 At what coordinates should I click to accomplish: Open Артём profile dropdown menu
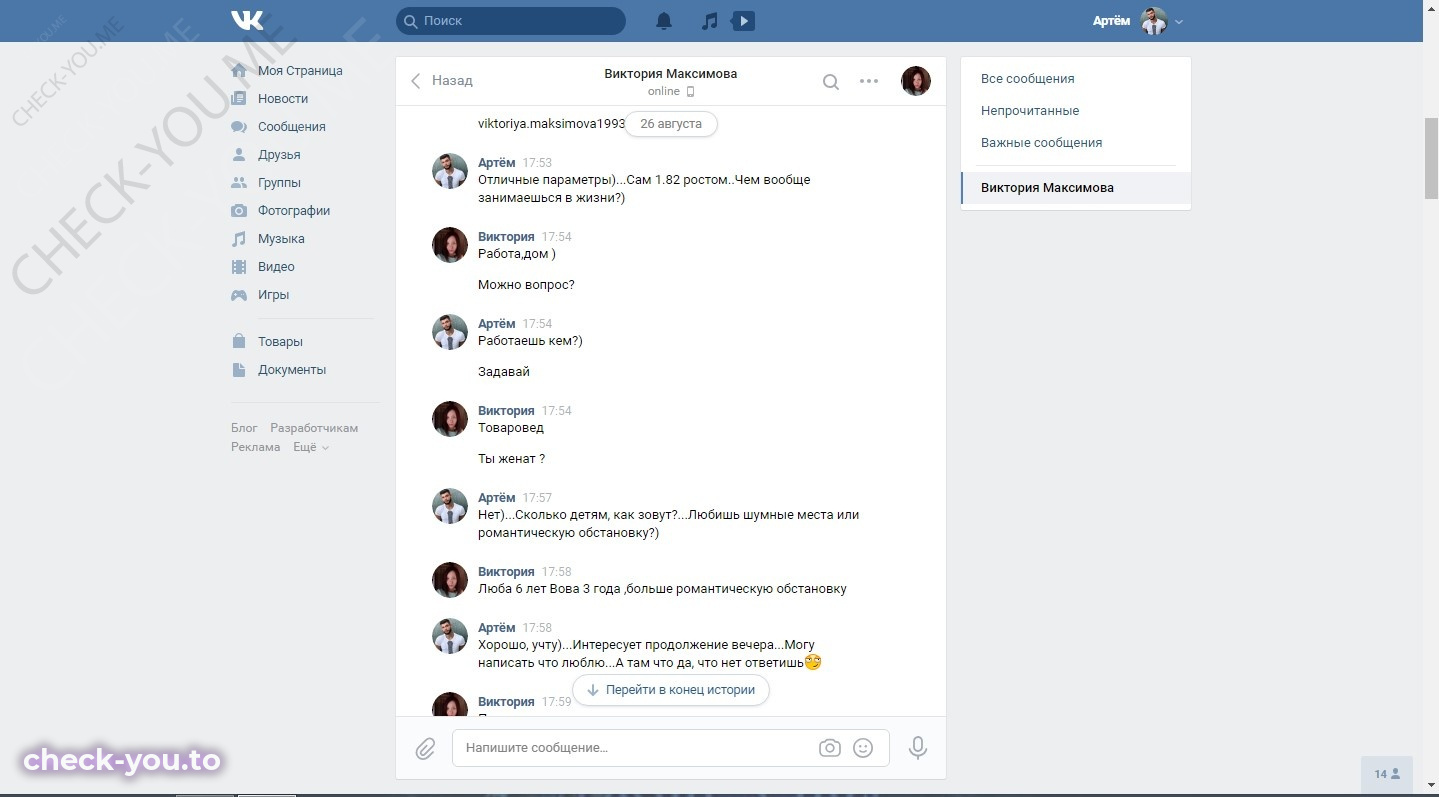(x=1138, y=21)
